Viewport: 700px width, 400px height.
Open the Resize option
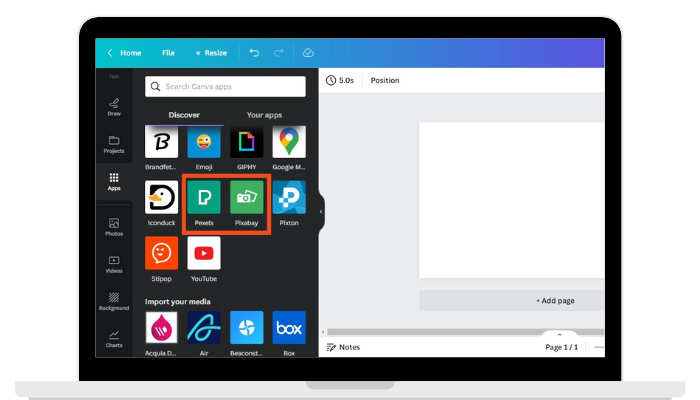pos(211,53)
